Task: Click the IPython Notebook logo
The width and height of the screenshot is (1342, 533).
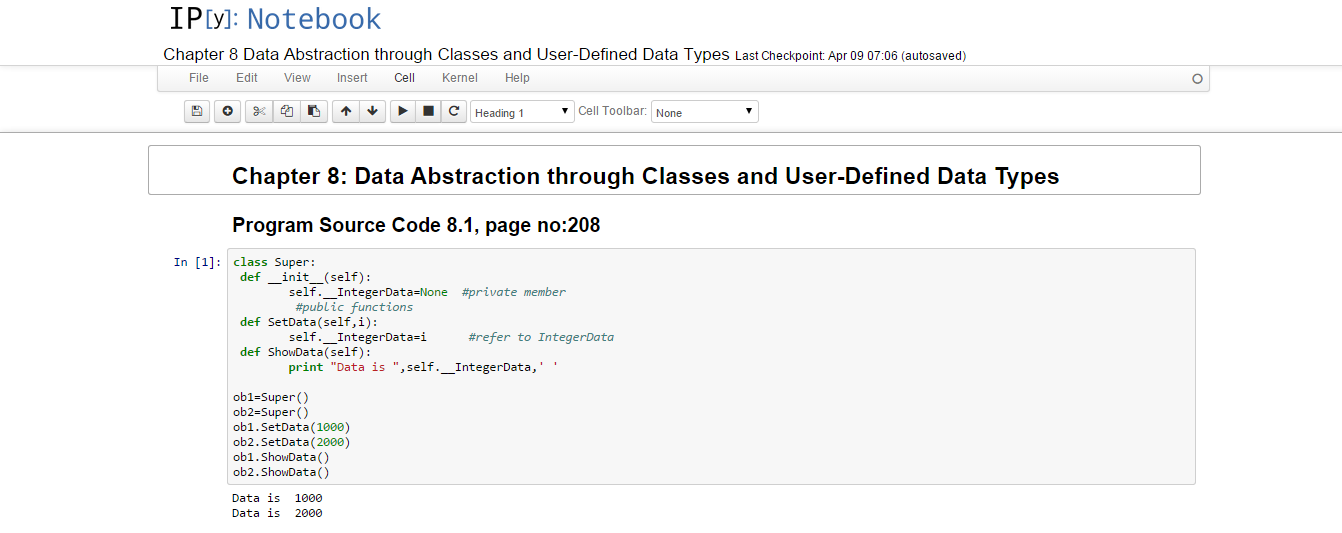Action: [275, 19]
